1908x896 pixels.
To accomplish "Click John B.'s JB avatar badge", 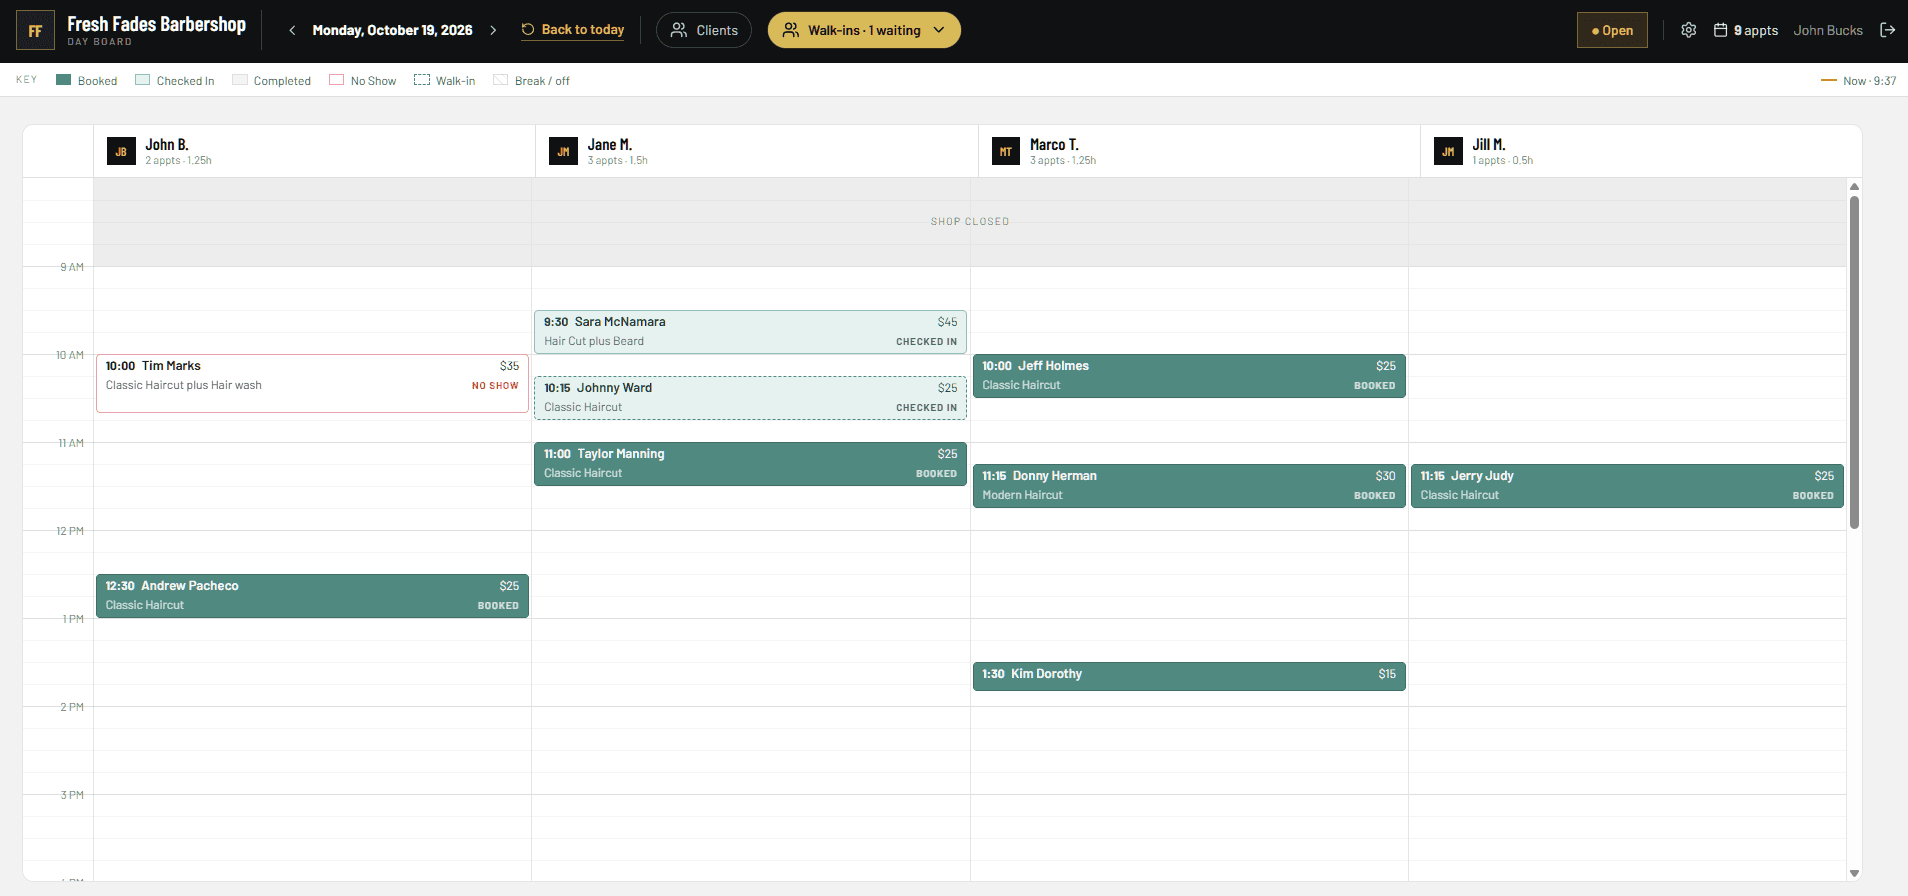I will pos(121,151).
